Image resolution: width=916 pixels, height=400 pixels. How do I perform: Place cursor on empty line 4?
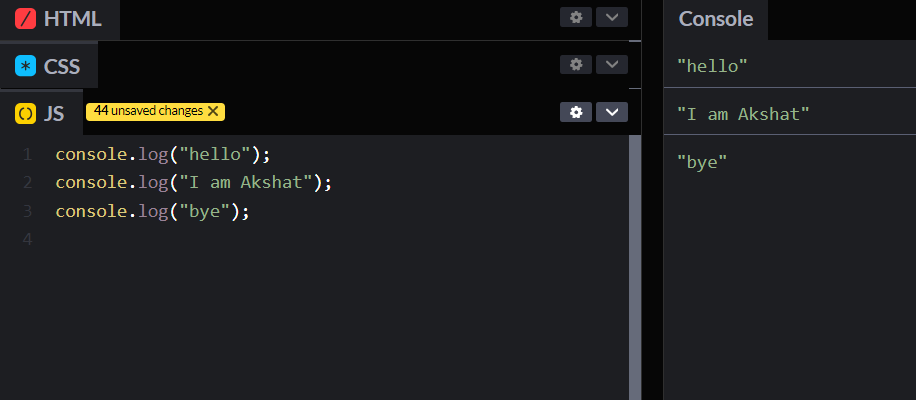(200, 240)
